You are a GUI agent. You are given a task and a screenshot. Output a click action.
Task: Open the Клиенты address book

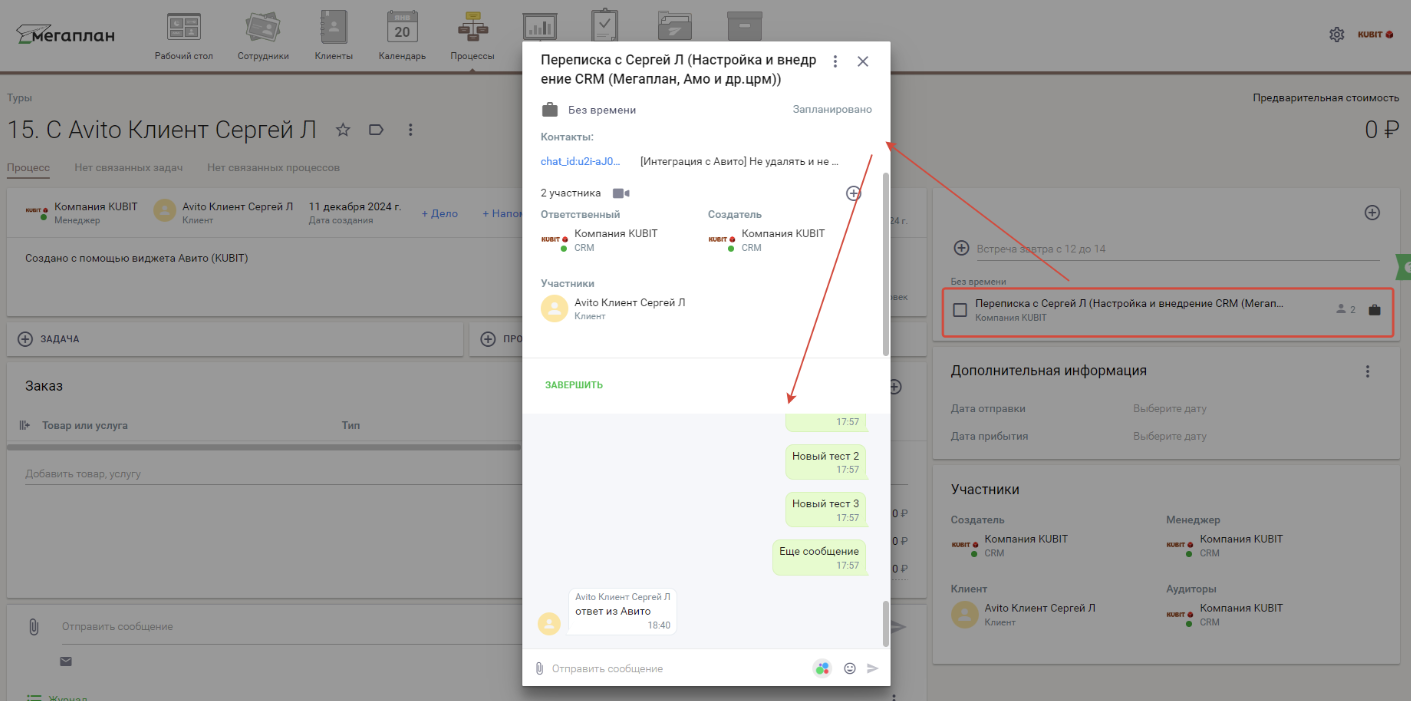333,36
